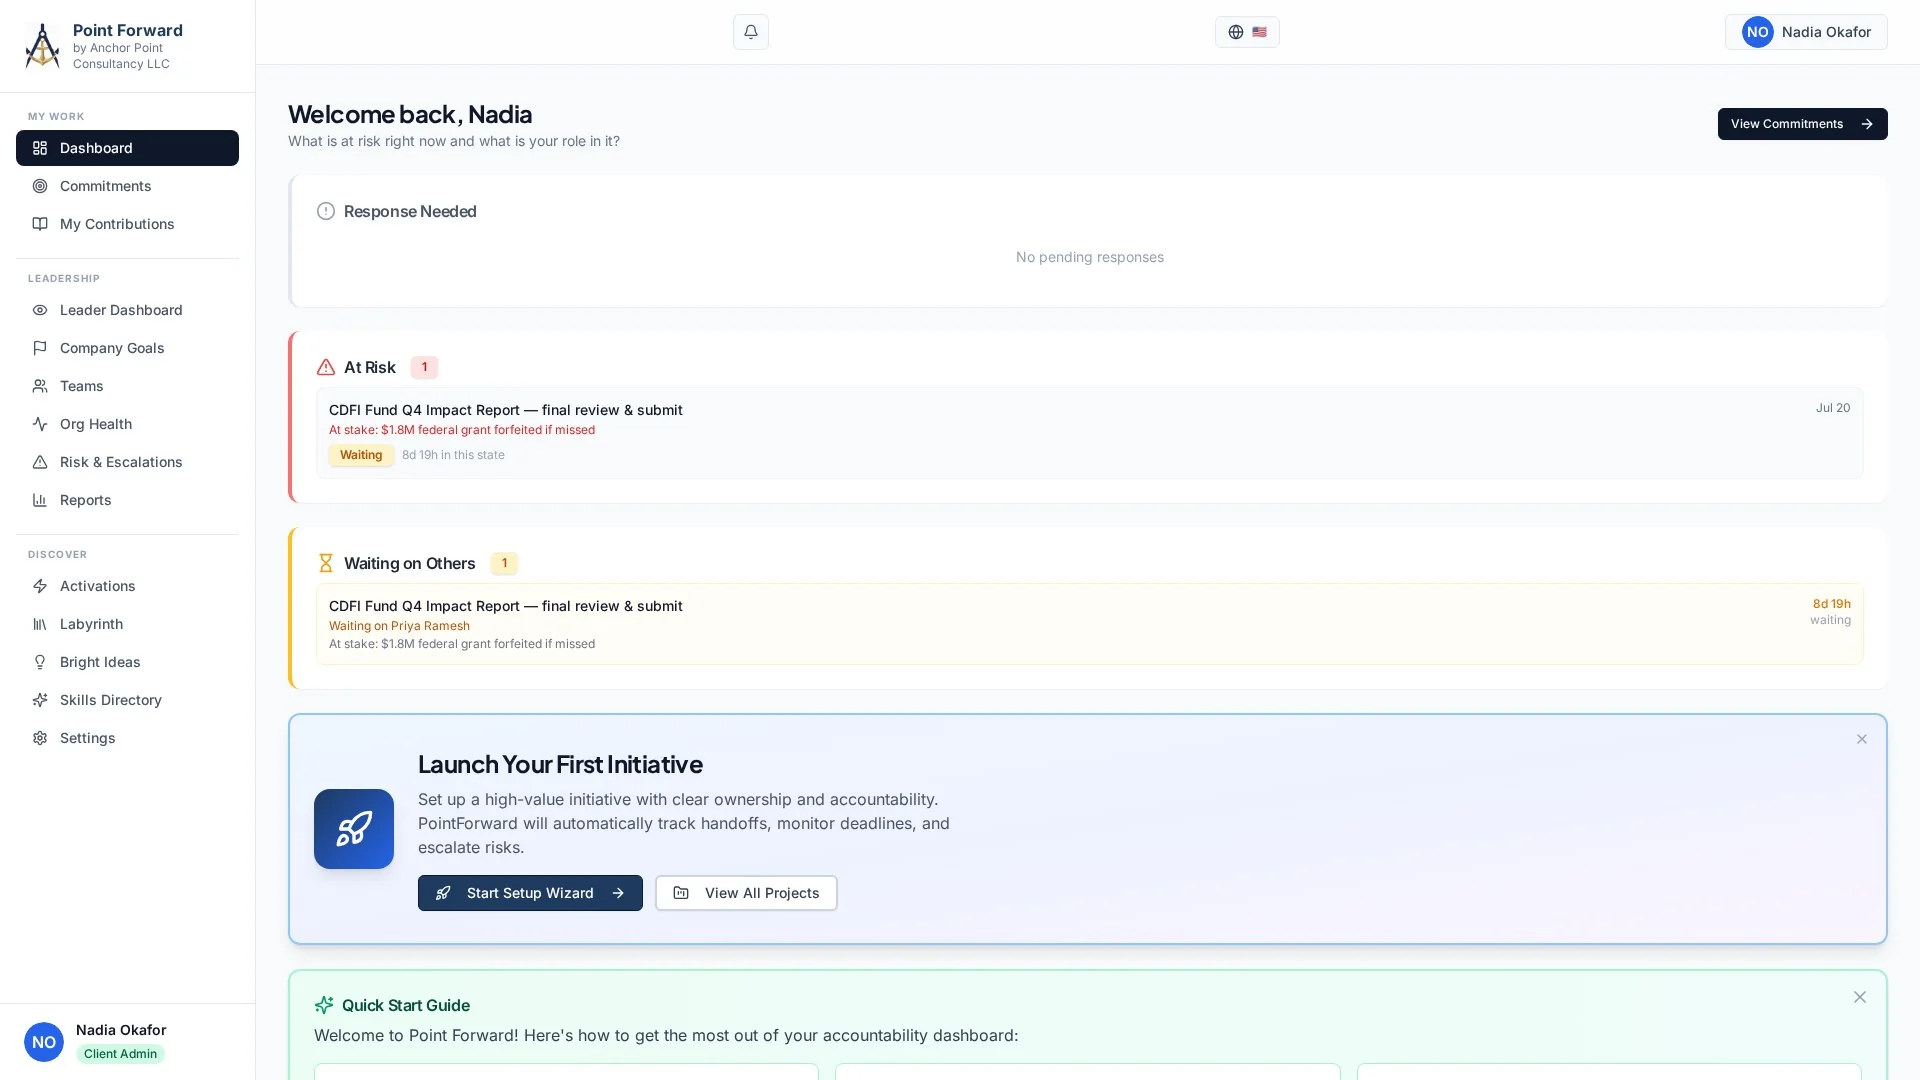Open the notifications bell
The image size is (1920, 1080).
click(750, 32)
